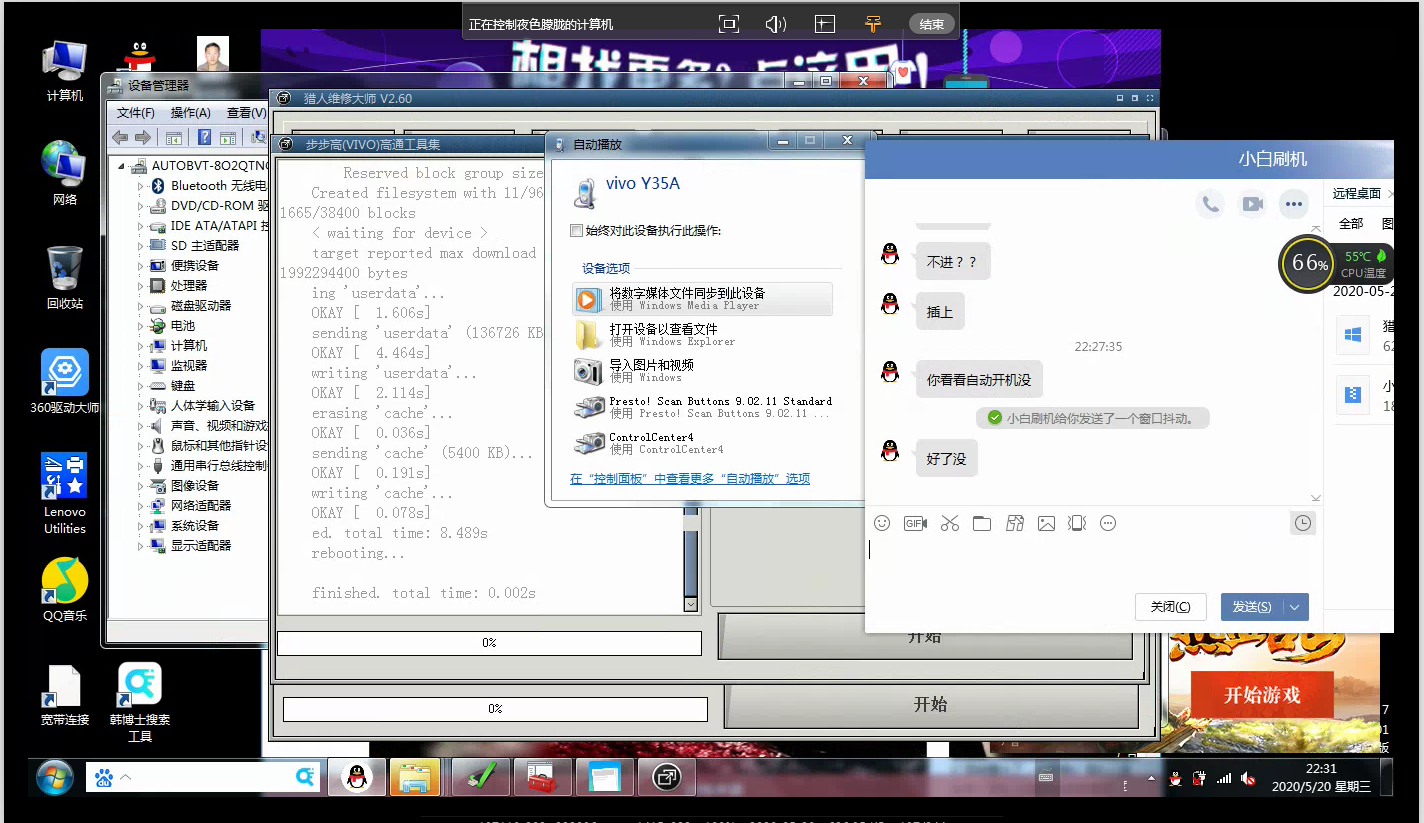
Task: Show hidden tray icons arrow
Action: point(1151,778)
